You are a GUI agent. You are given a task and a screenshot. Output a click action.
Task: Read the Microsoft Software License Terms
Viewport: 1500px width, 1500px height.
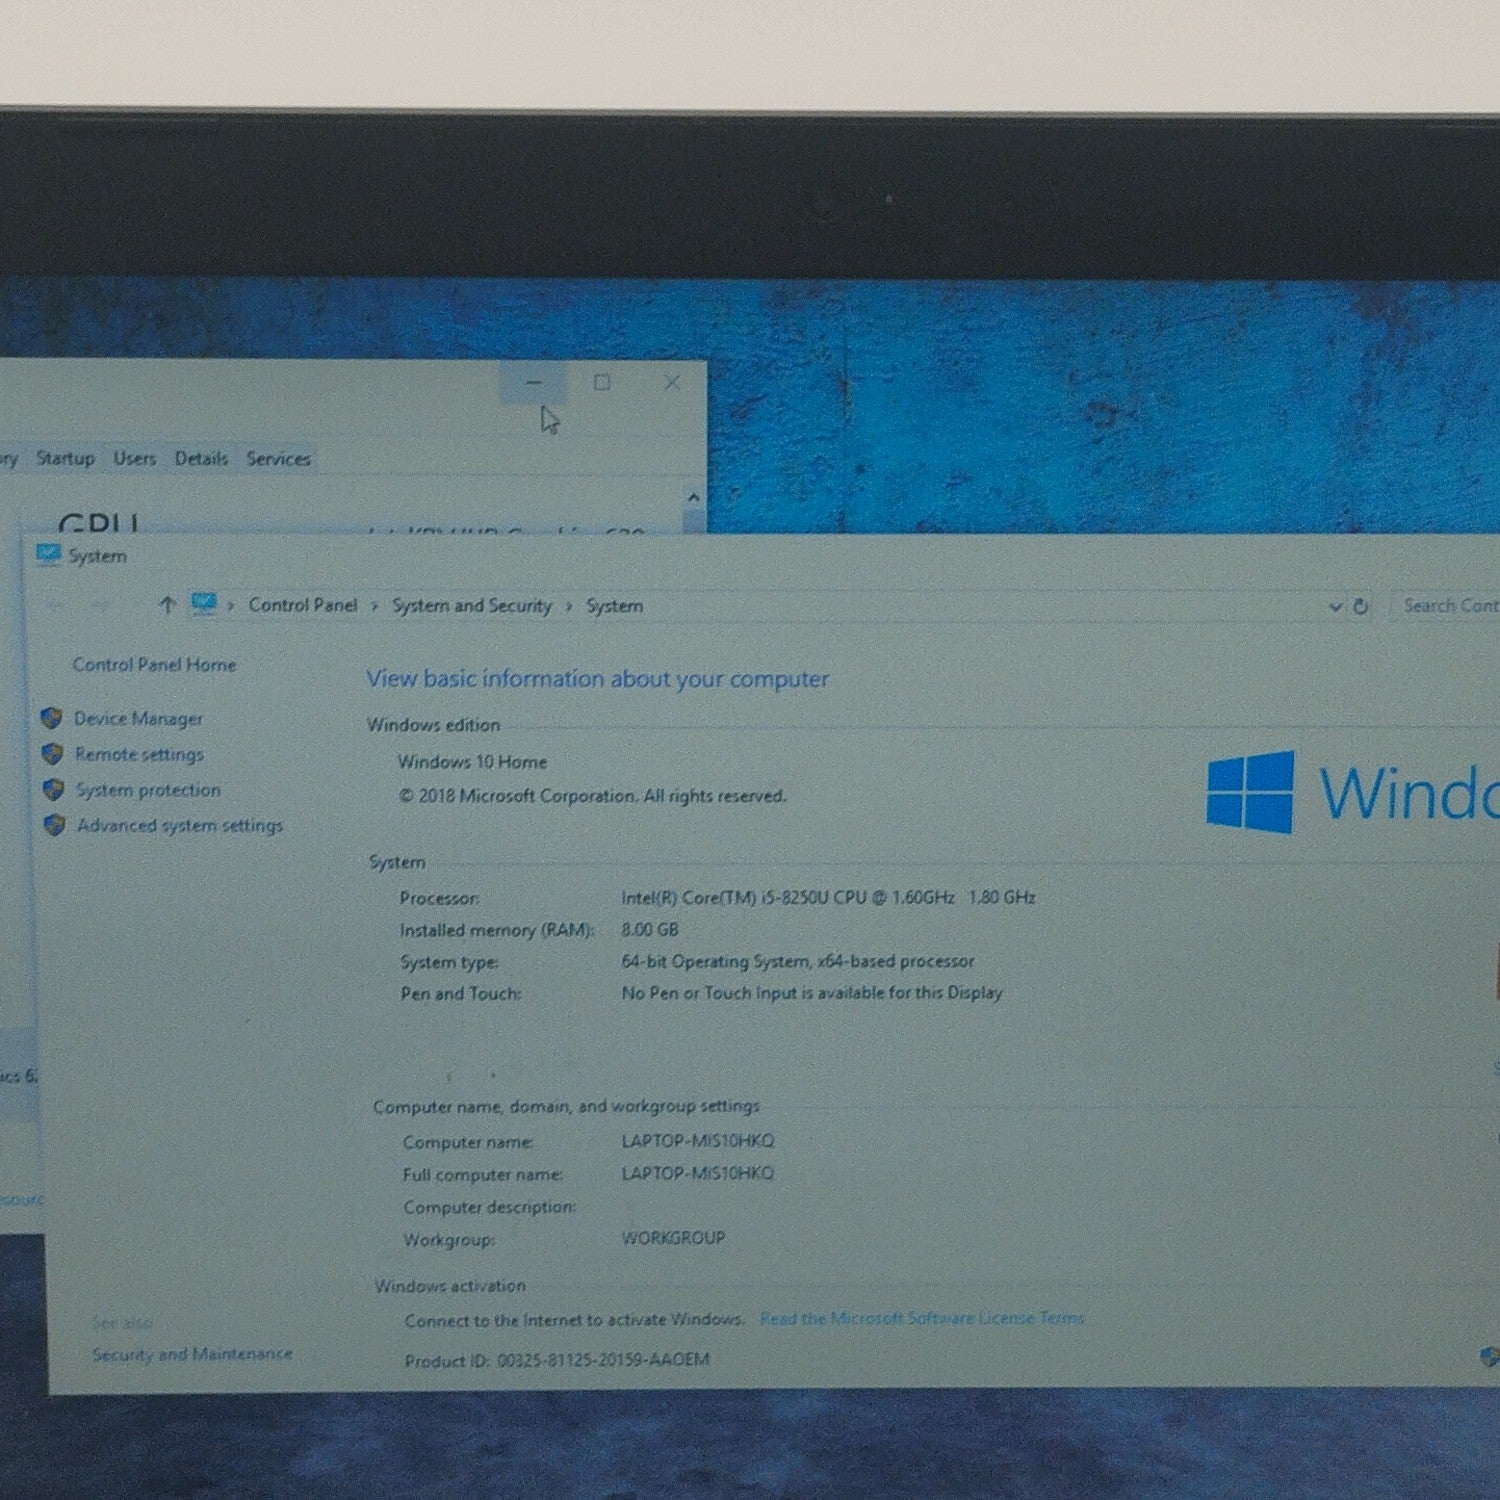click(922, 1318)
